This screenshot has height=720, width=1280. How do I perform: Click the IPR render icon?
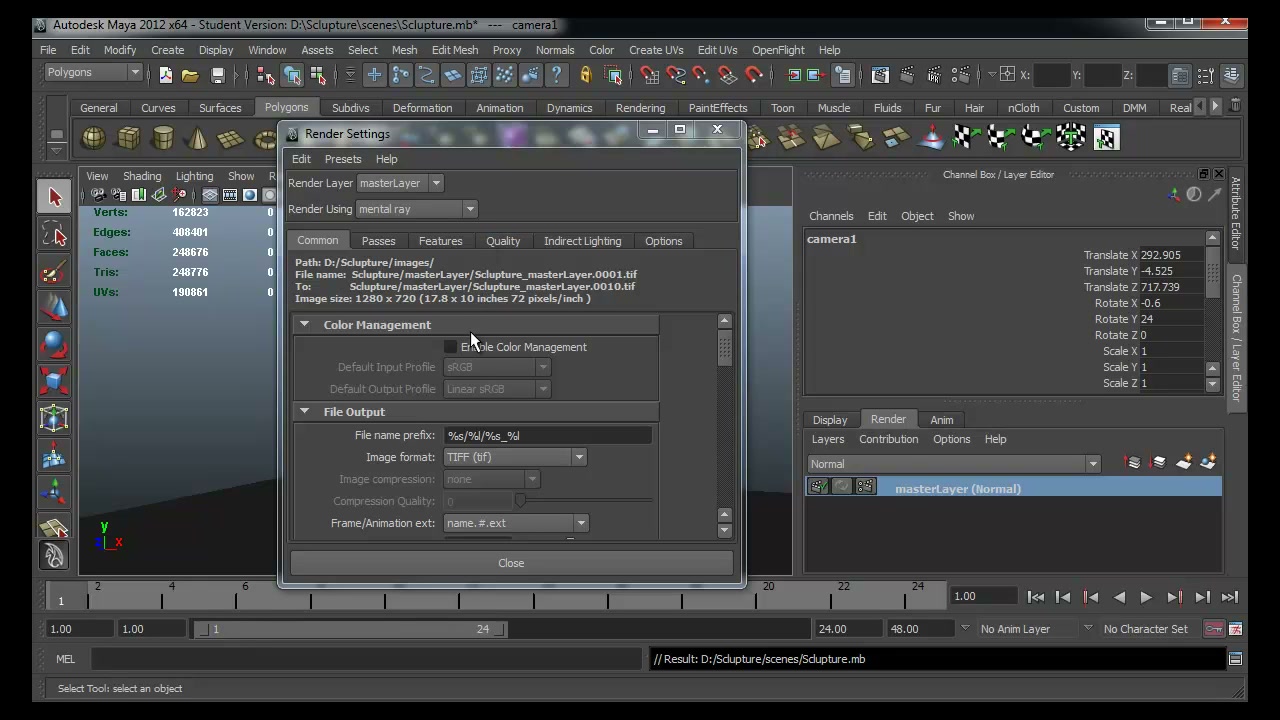pos(934,74)
